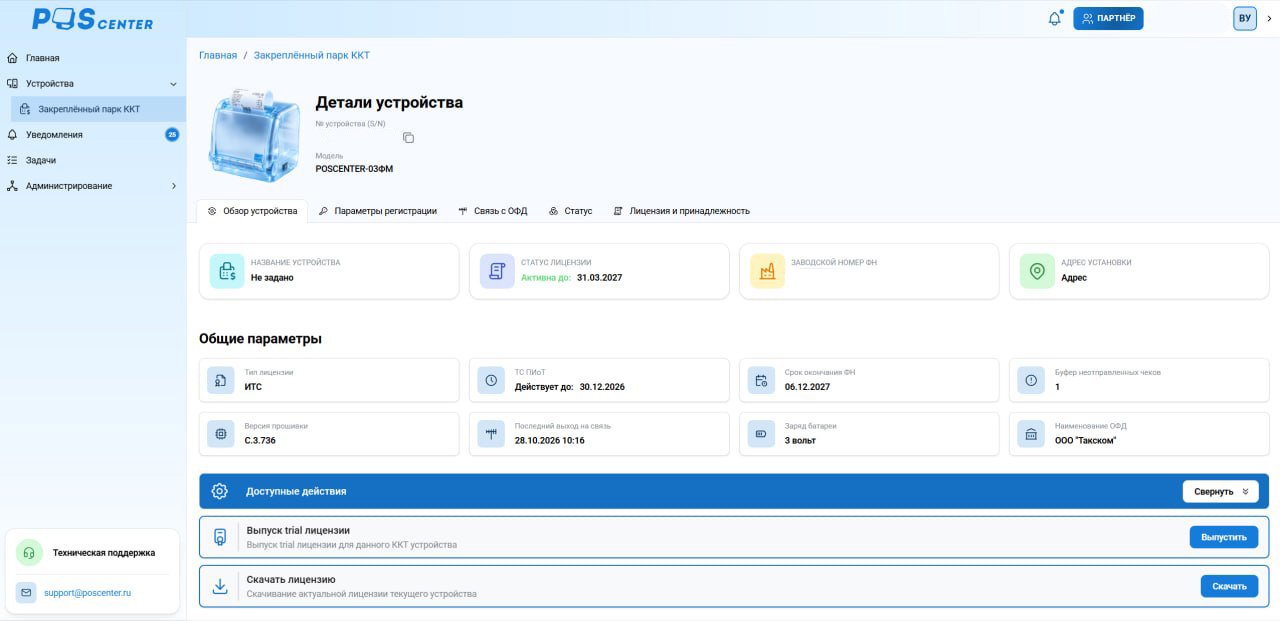This screenshot has width=1280, height=621.
Task: Click Скачать to download license
Action: (x=1229, y=586)
